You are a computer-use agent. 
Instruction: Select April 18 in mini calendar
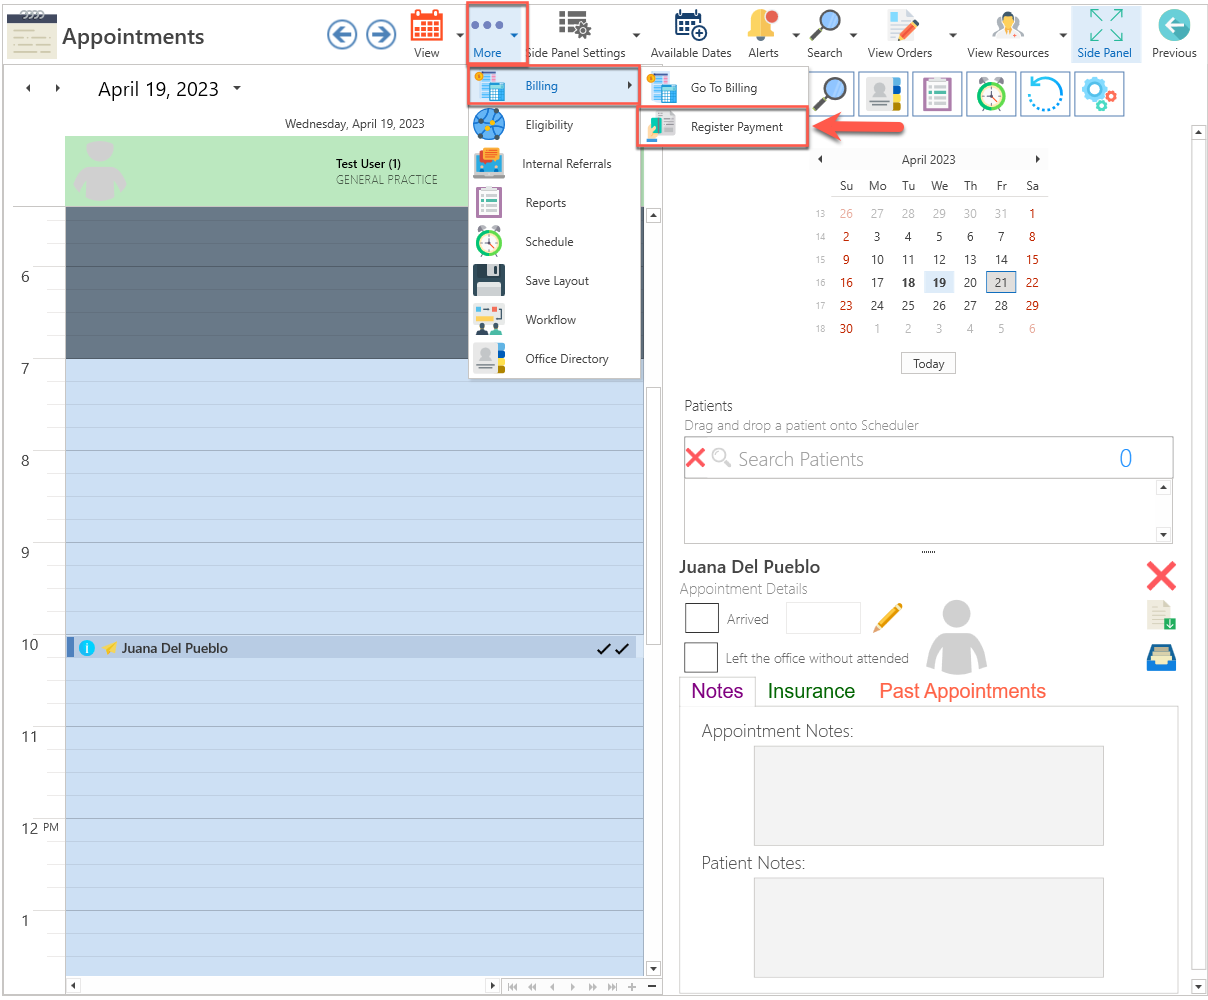tap(908, 283)
